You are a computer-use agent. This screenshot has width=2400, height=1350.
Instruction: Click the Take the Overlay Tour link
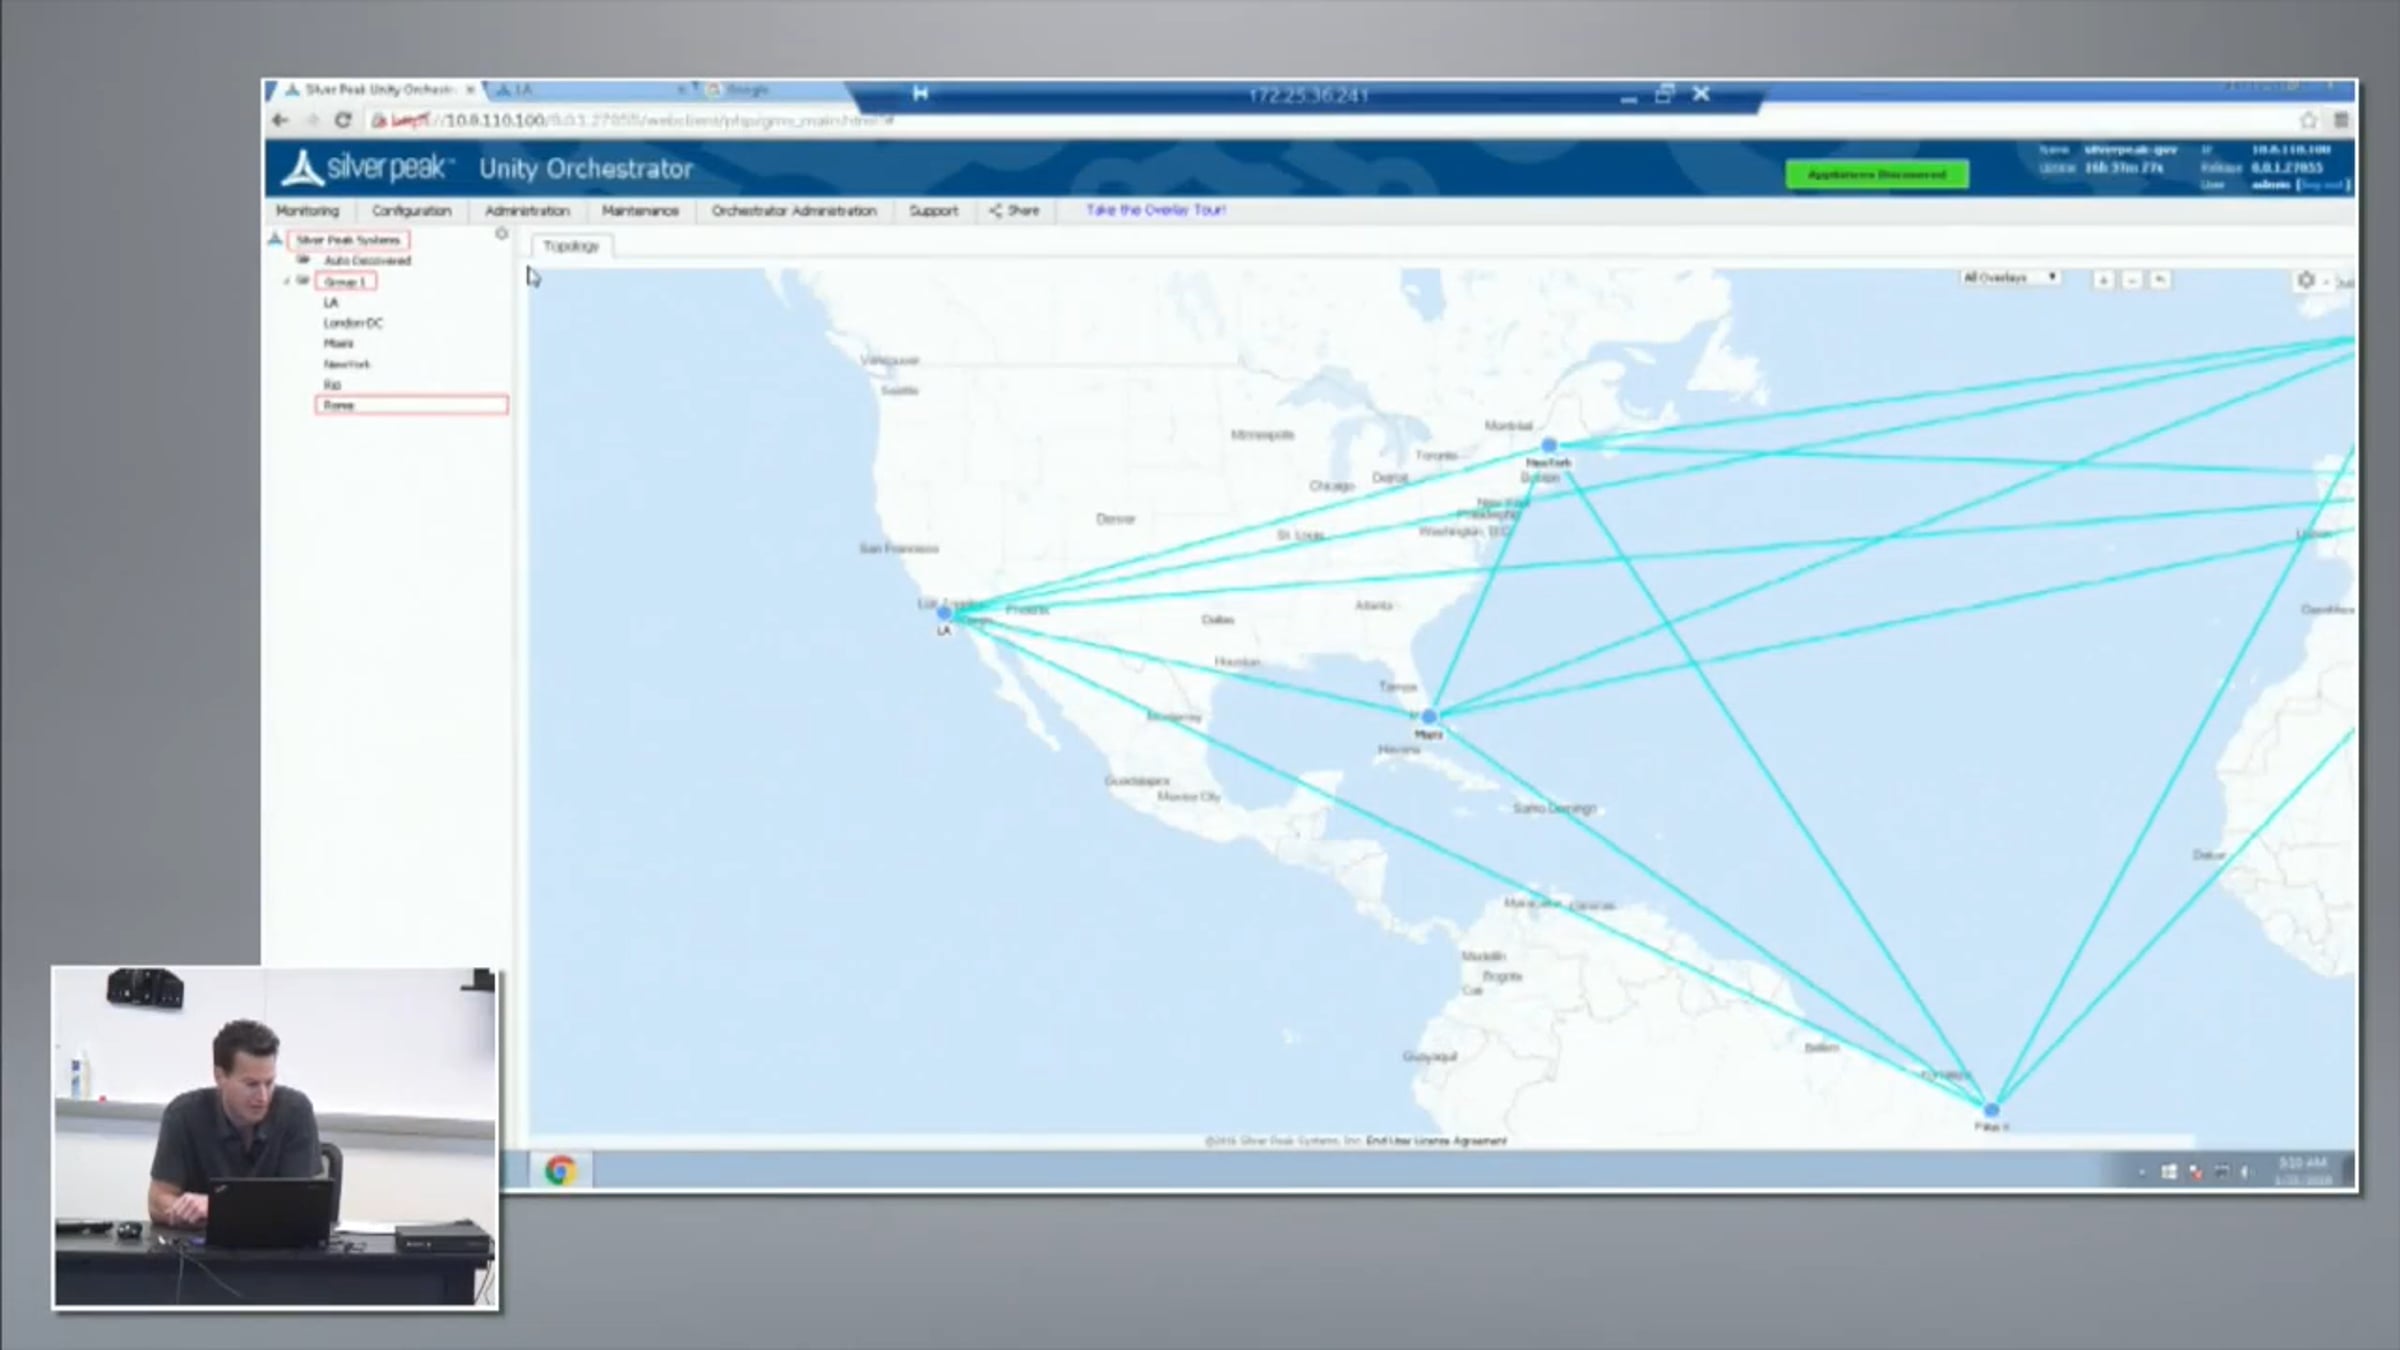point(1155,210)
